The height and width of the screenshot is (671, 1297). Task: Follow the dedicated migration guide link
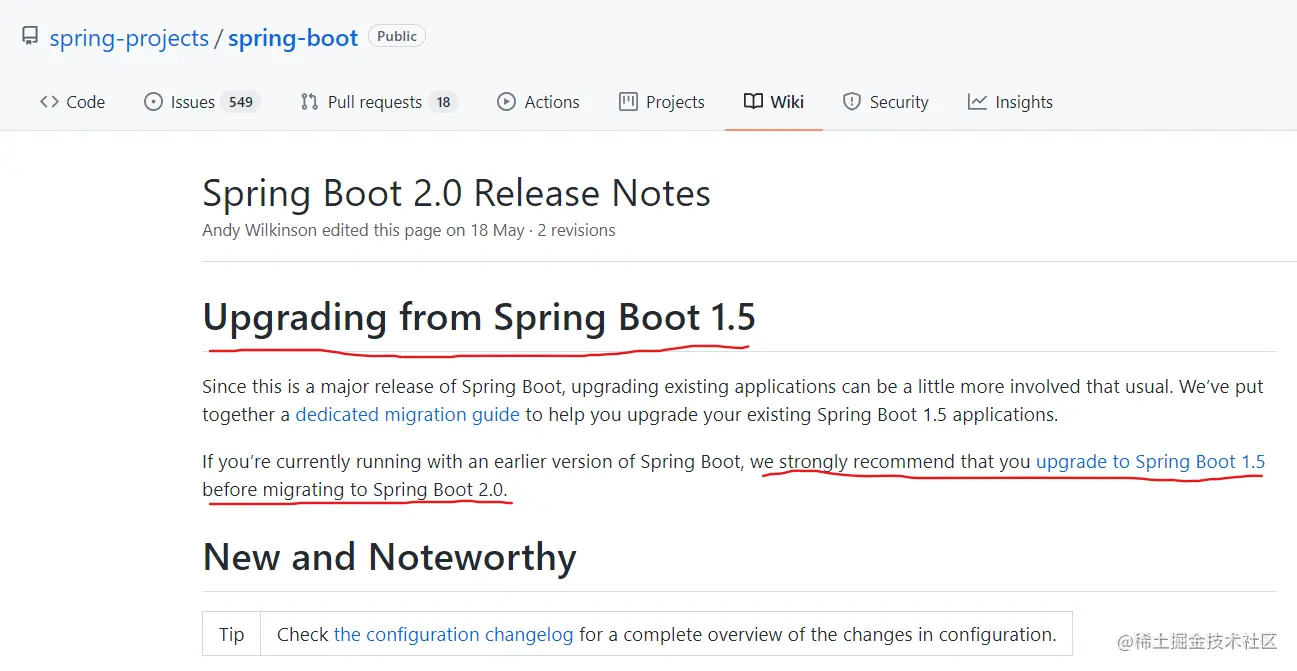click(408, 414)
